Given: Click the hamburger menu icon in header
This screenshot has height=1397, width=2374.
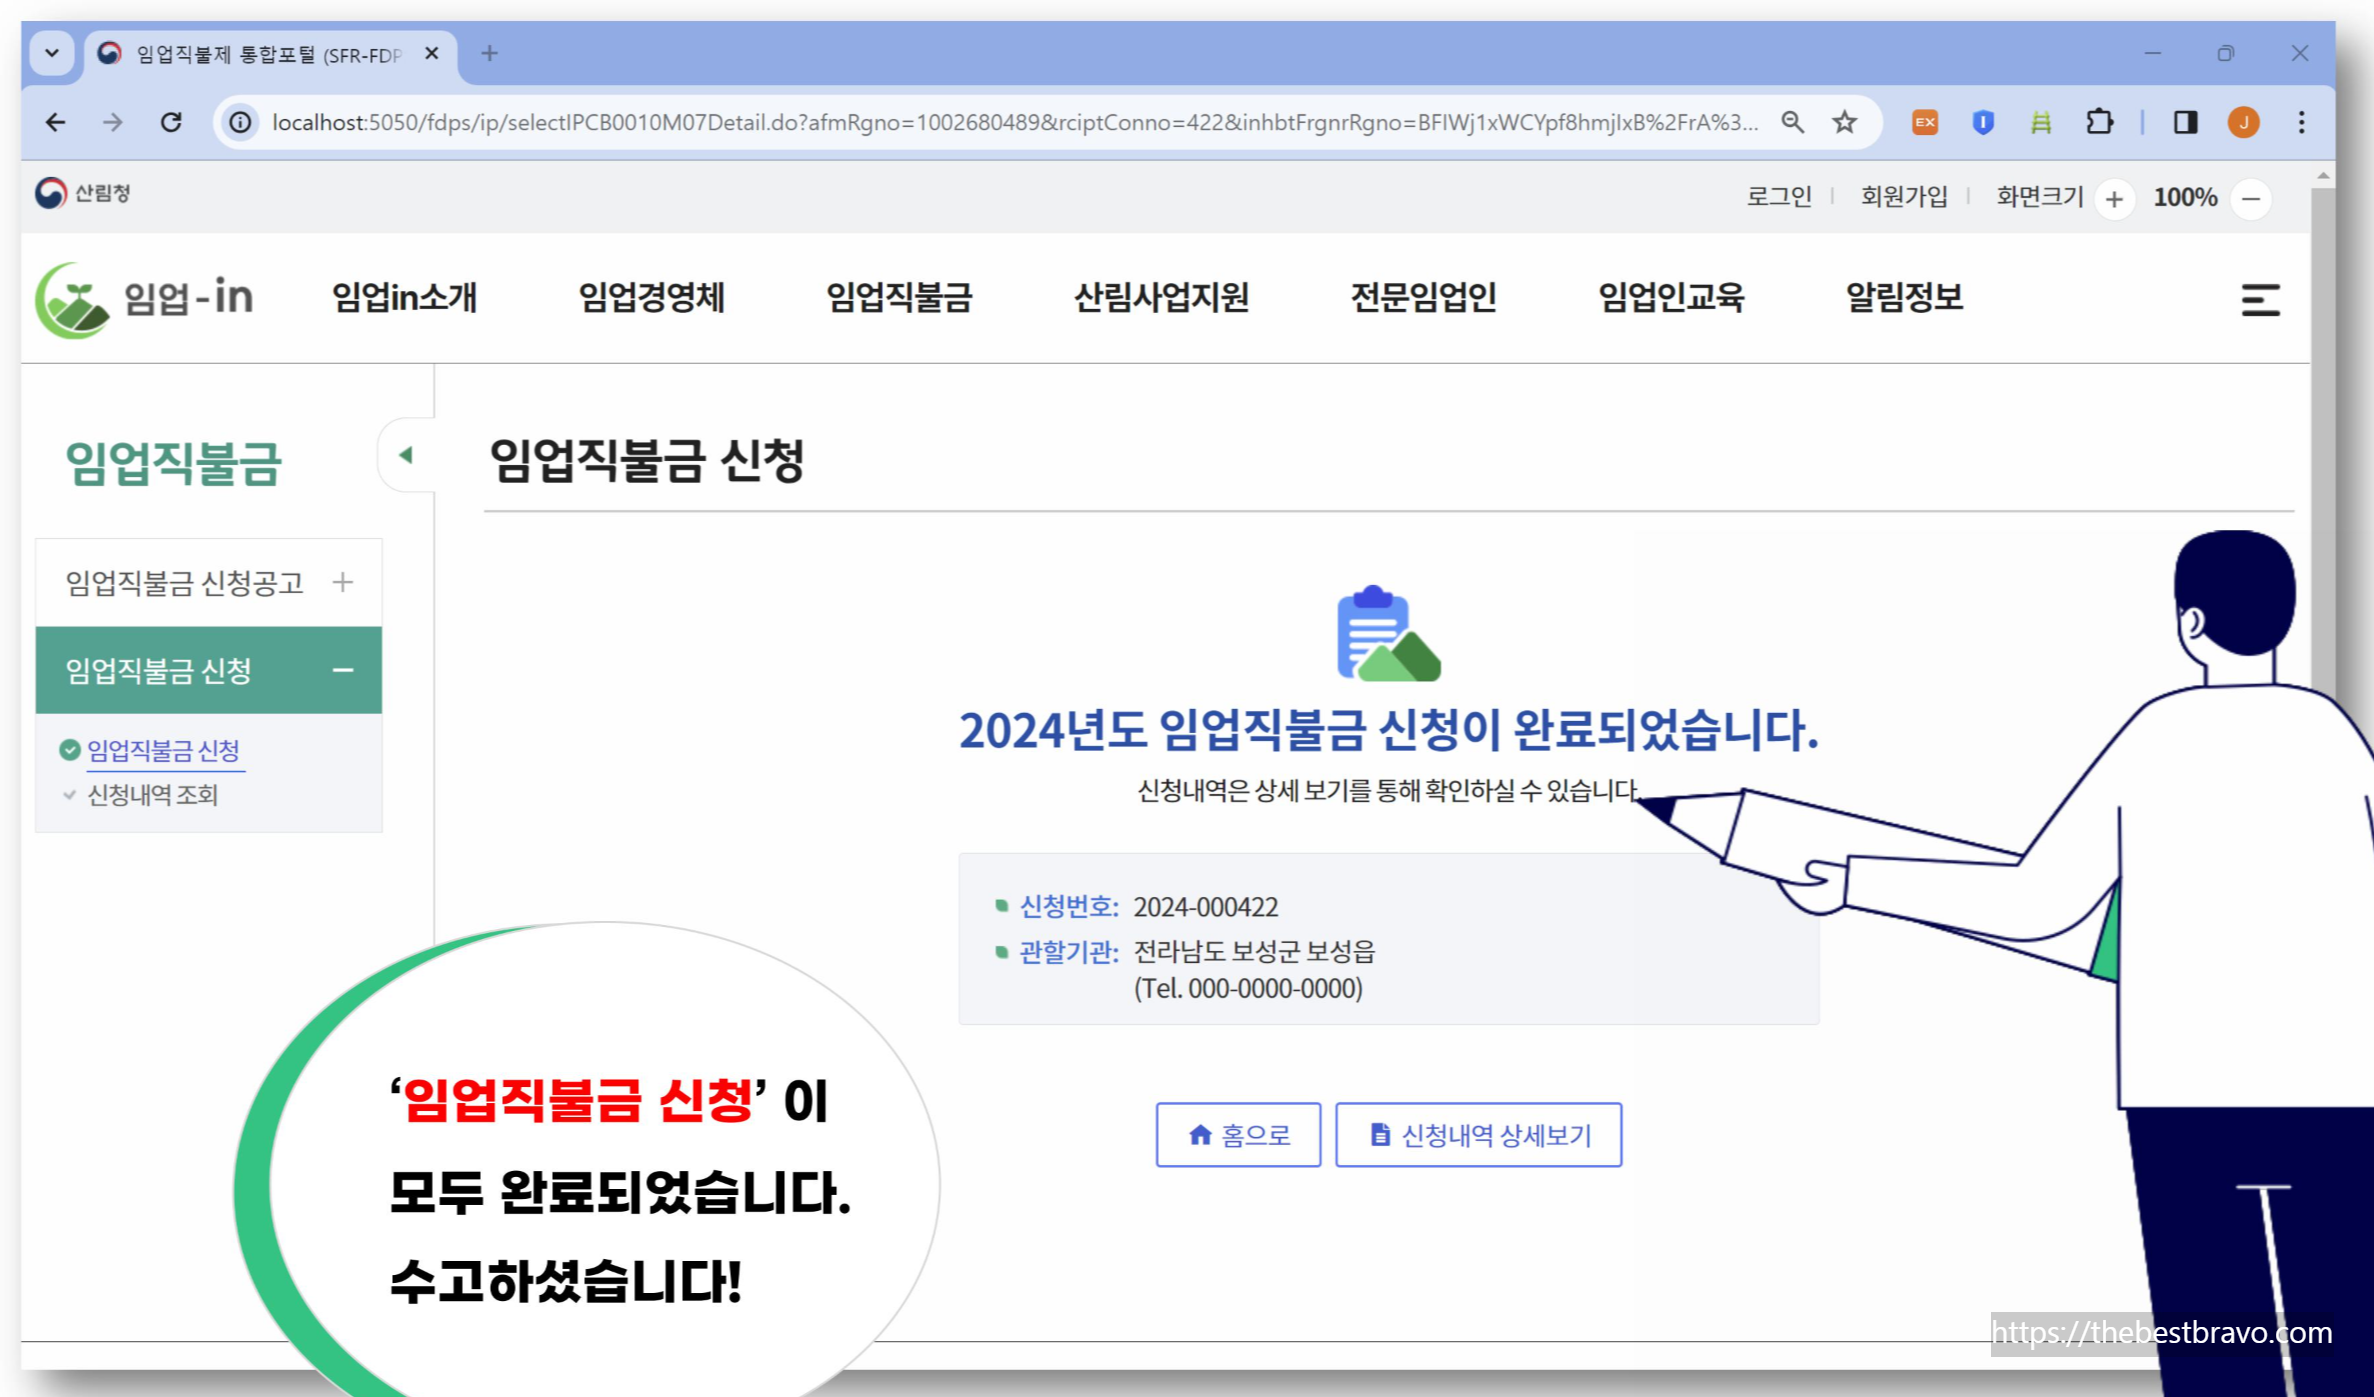Looking at the screenshot, I should 2259,299.
